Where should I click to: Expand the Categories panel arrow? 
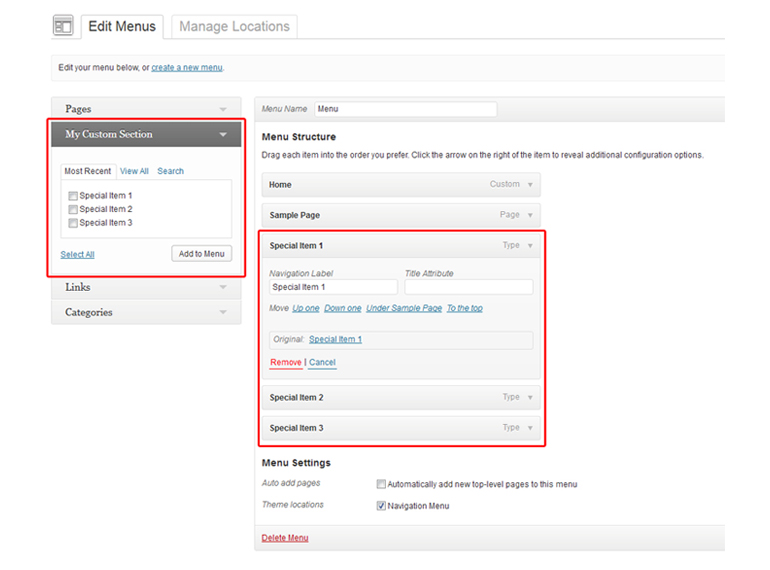tap(223, 313)
